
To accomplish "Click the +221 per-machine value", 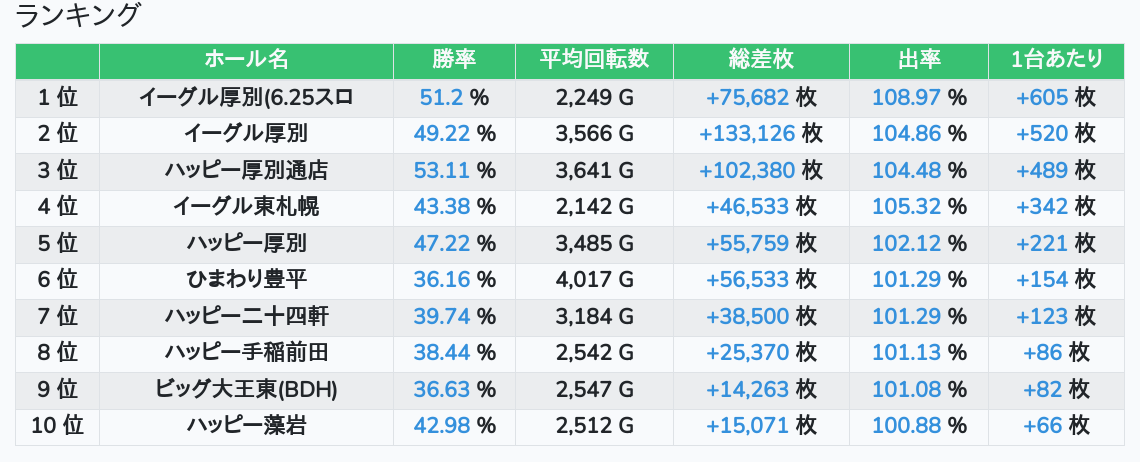I will click(1042, 244).
